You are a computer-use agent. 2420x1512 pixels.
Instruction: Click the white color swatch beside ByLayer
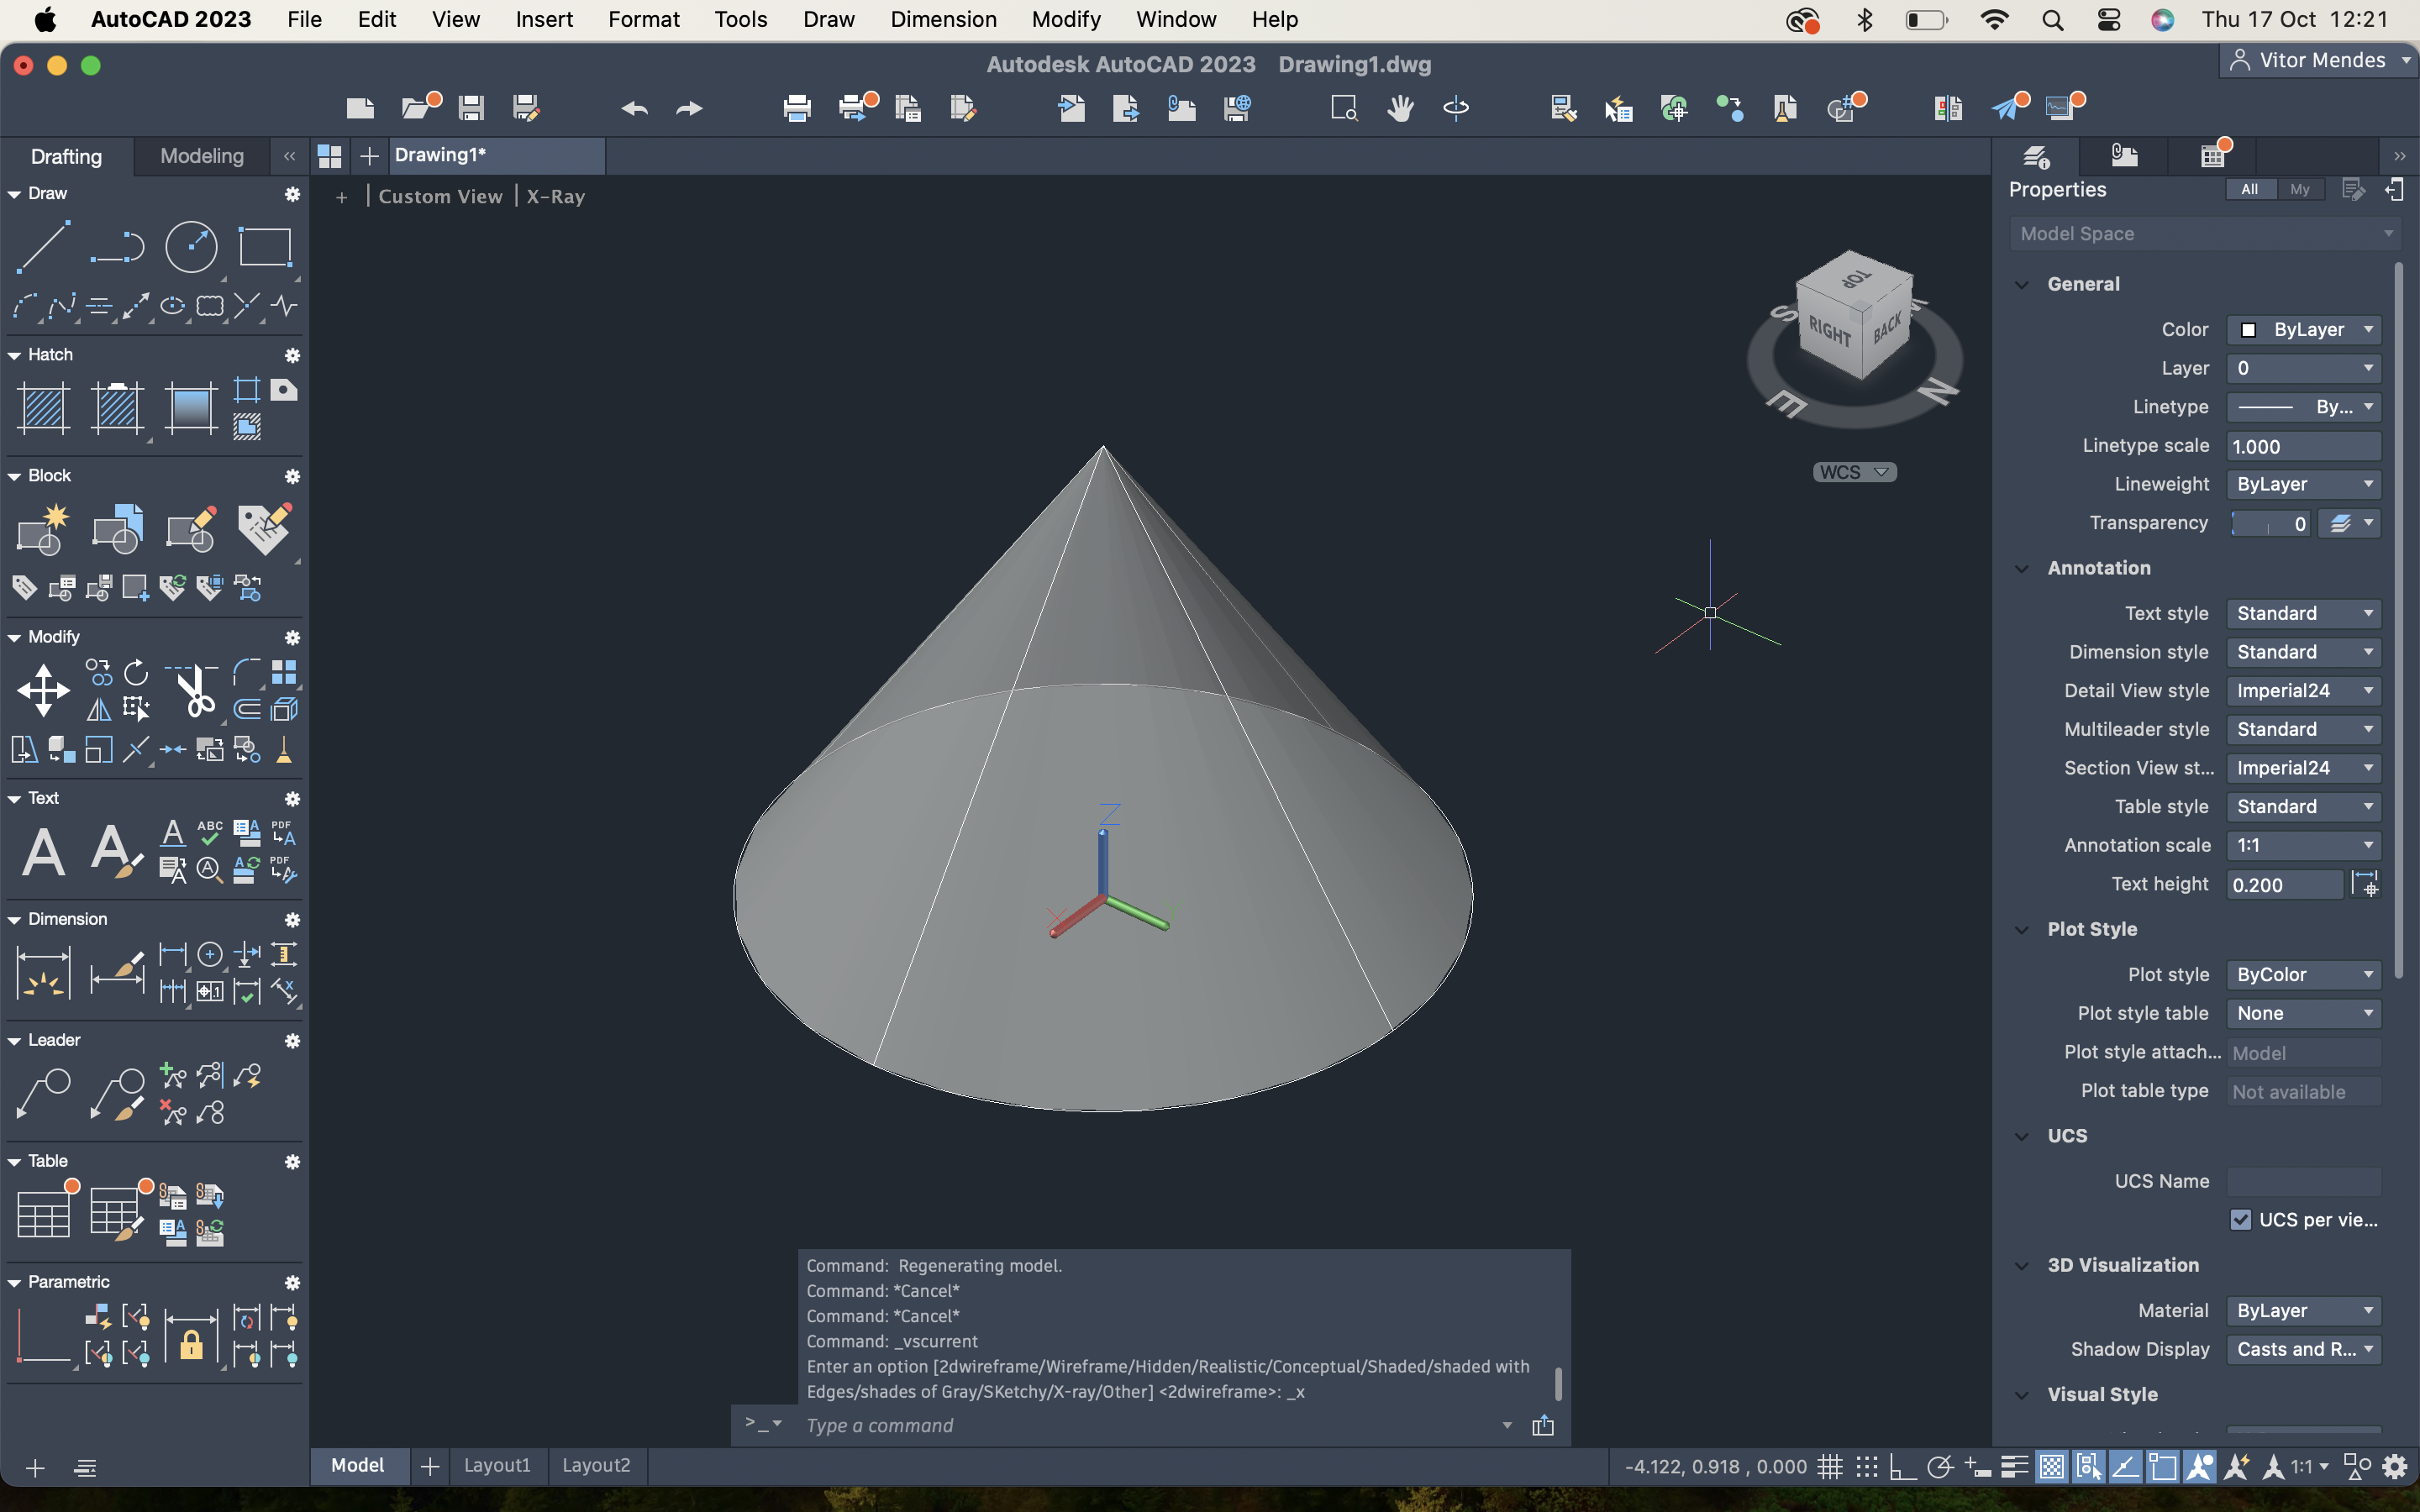click(x=2248, y=330)
